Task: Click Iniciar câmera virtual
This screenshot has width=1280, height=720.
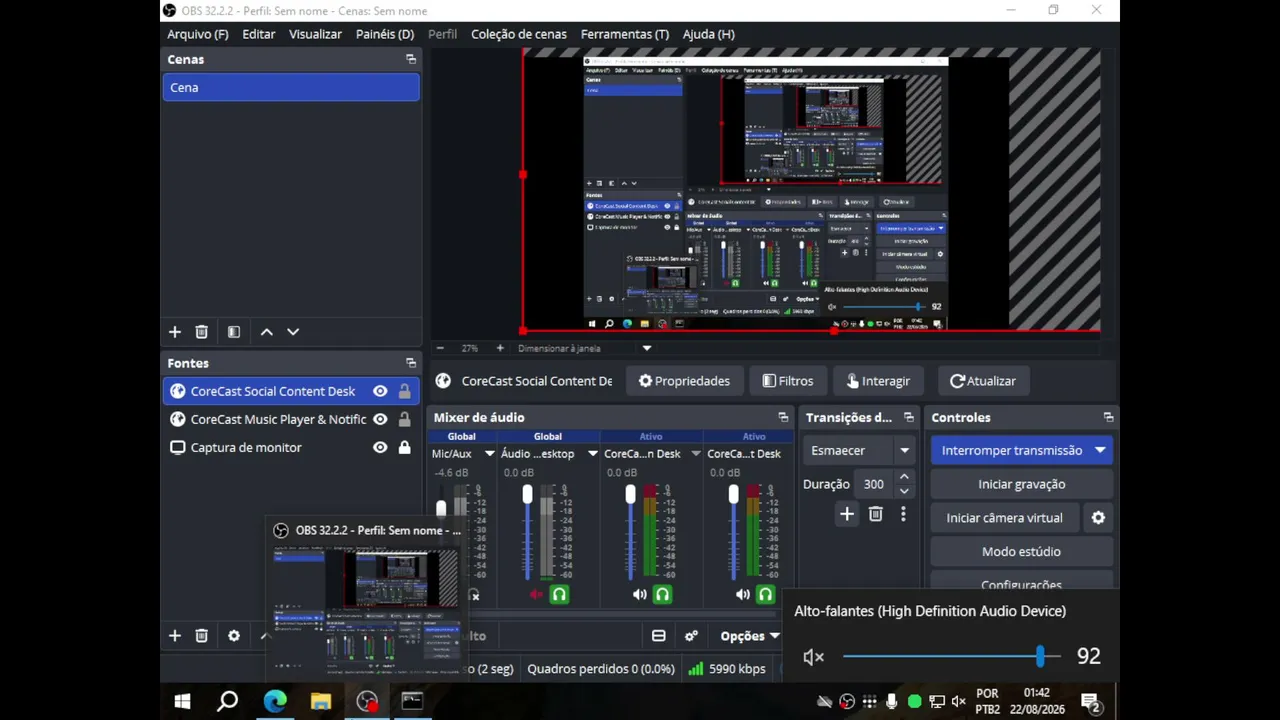Action: [1005, 518]
